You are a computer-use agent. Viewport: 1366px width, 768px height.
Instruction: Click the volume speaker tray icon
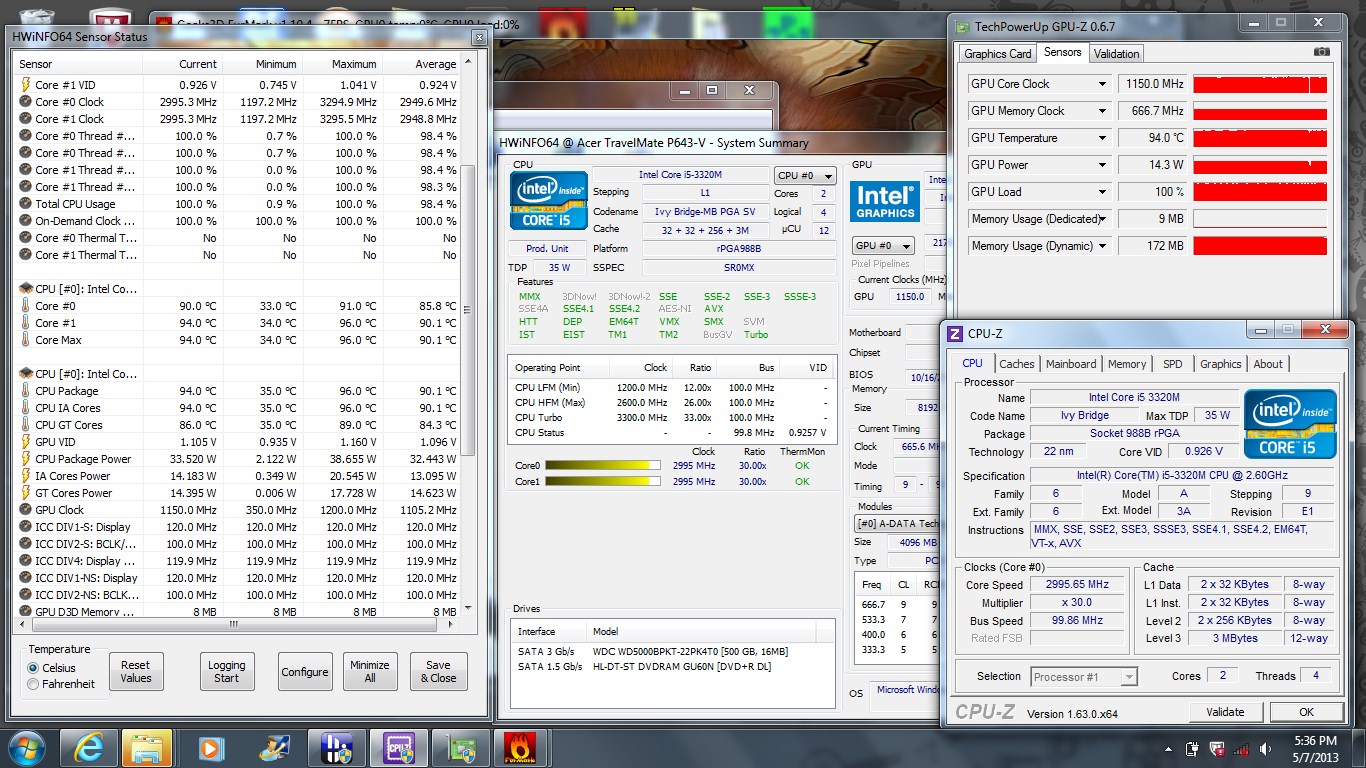click(1265, 749)
